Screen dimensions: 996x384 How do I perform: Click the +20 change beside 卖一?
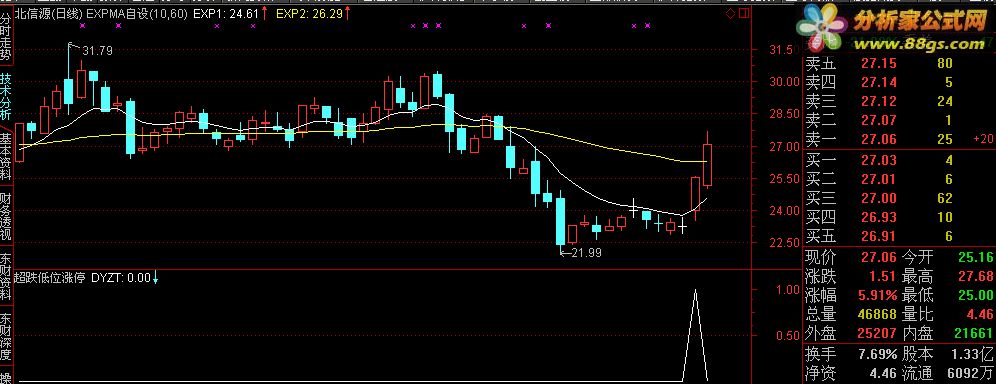[983, 138]
